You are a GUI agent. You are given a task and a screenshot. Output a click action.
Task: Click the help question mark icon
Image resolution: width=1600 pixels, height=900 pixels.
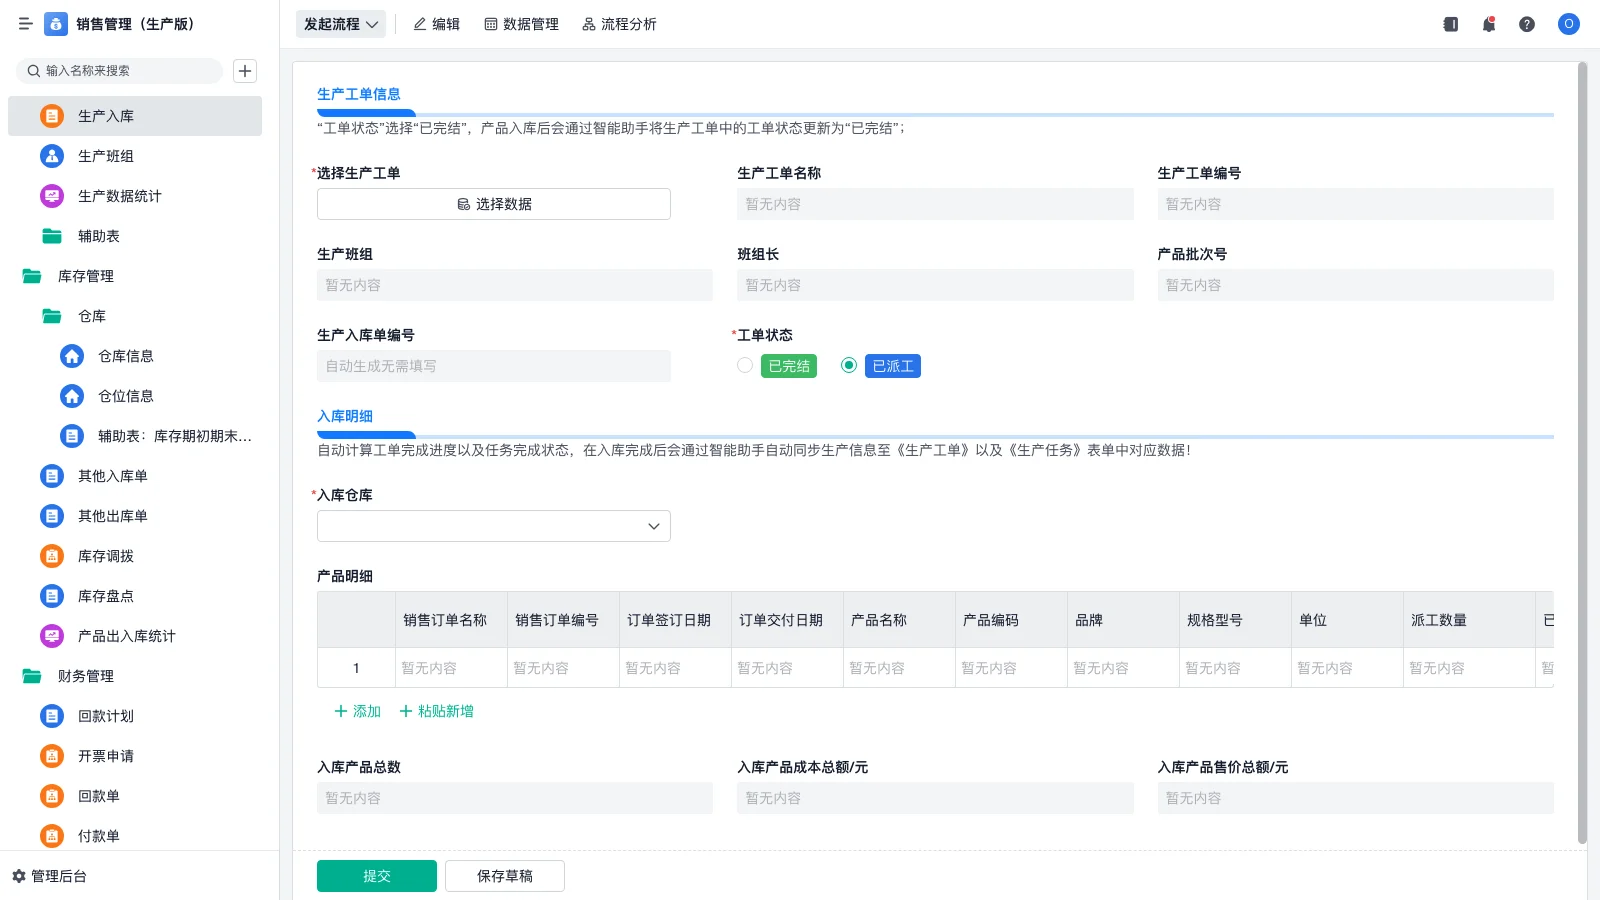(x=1527, y=24)
